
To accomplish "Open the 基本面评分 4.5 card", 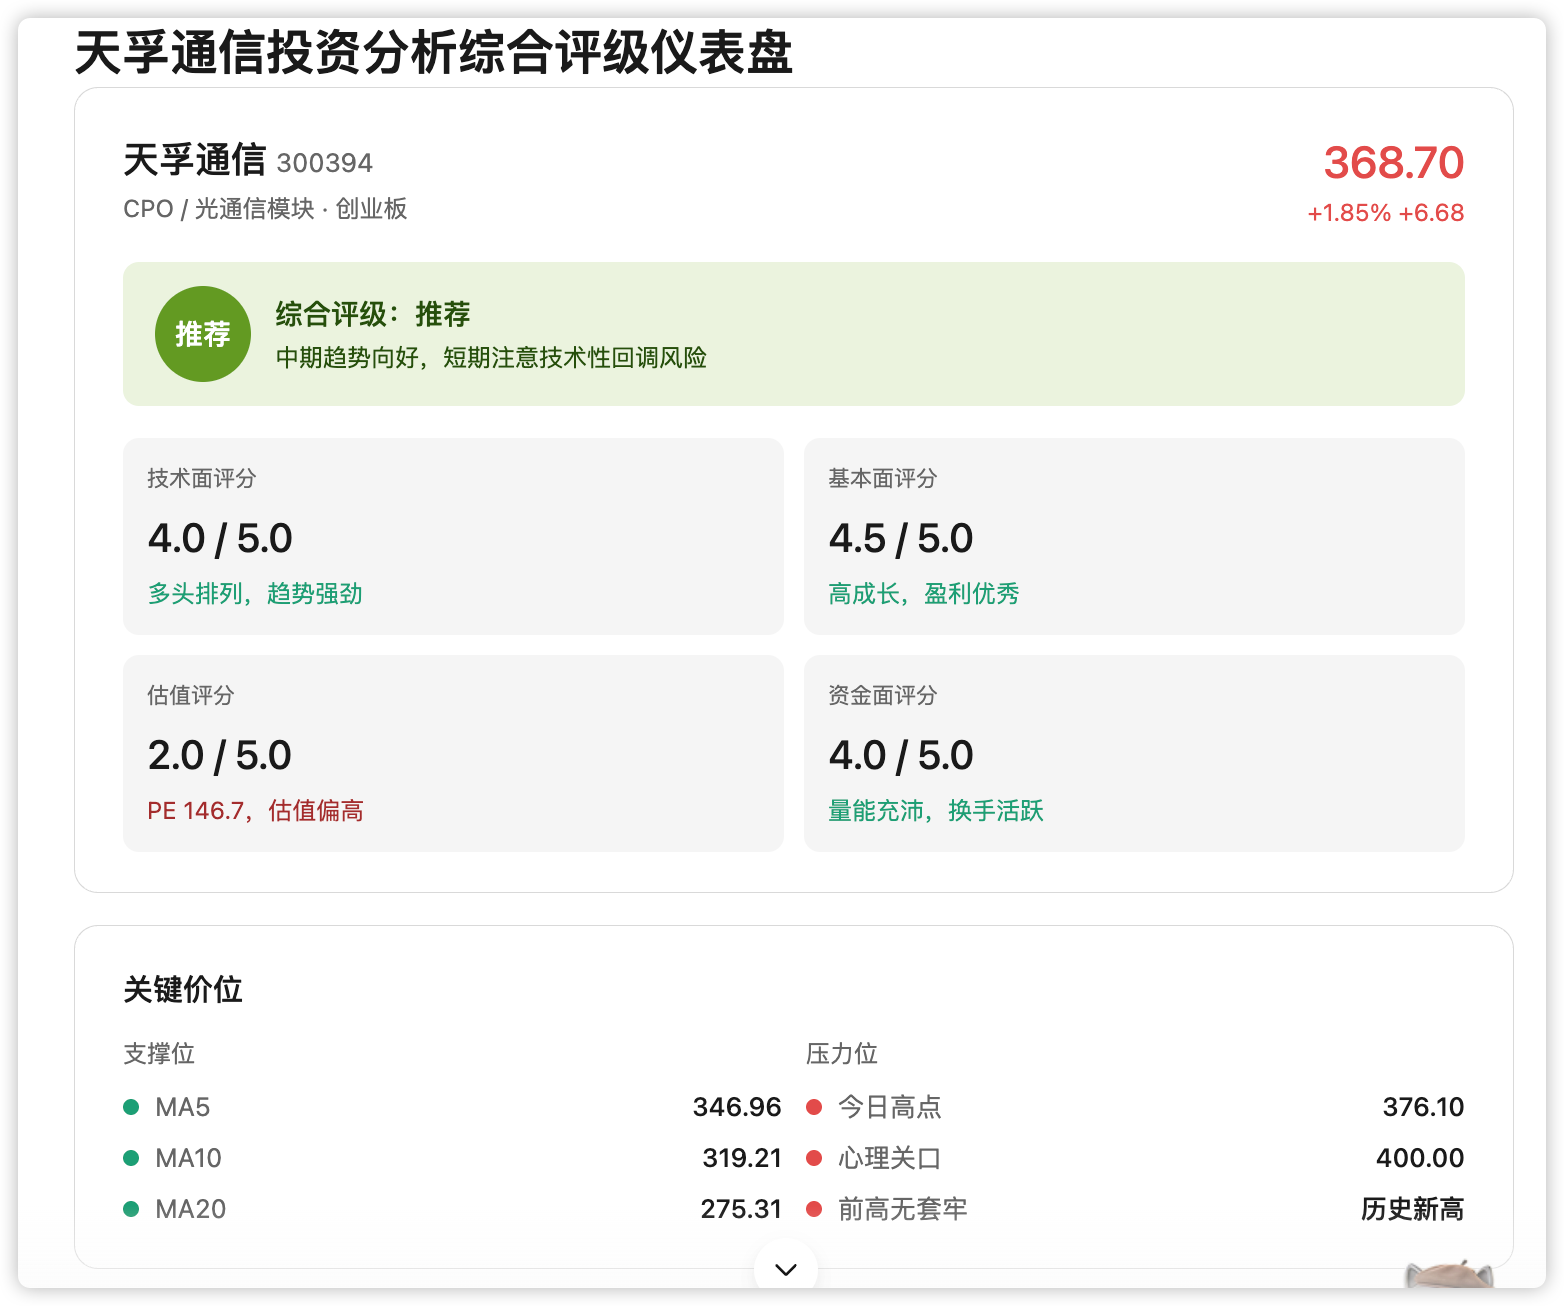I will (1134, 536).
